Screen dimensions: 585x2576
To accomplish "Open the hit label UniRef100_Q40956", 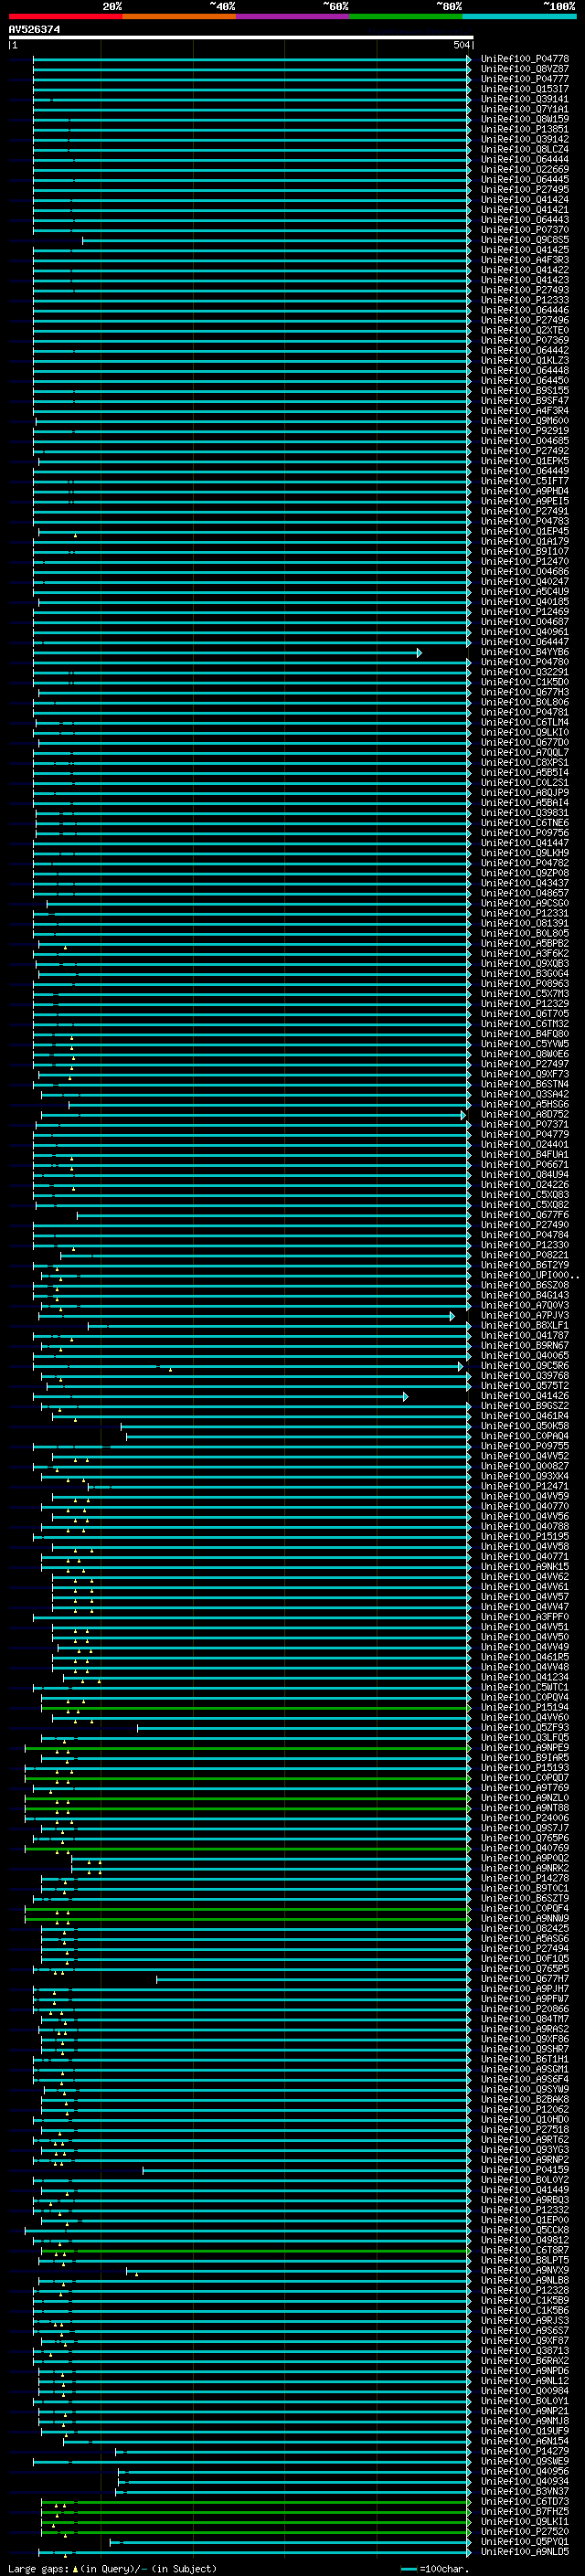I will (x=525, y=2472).
